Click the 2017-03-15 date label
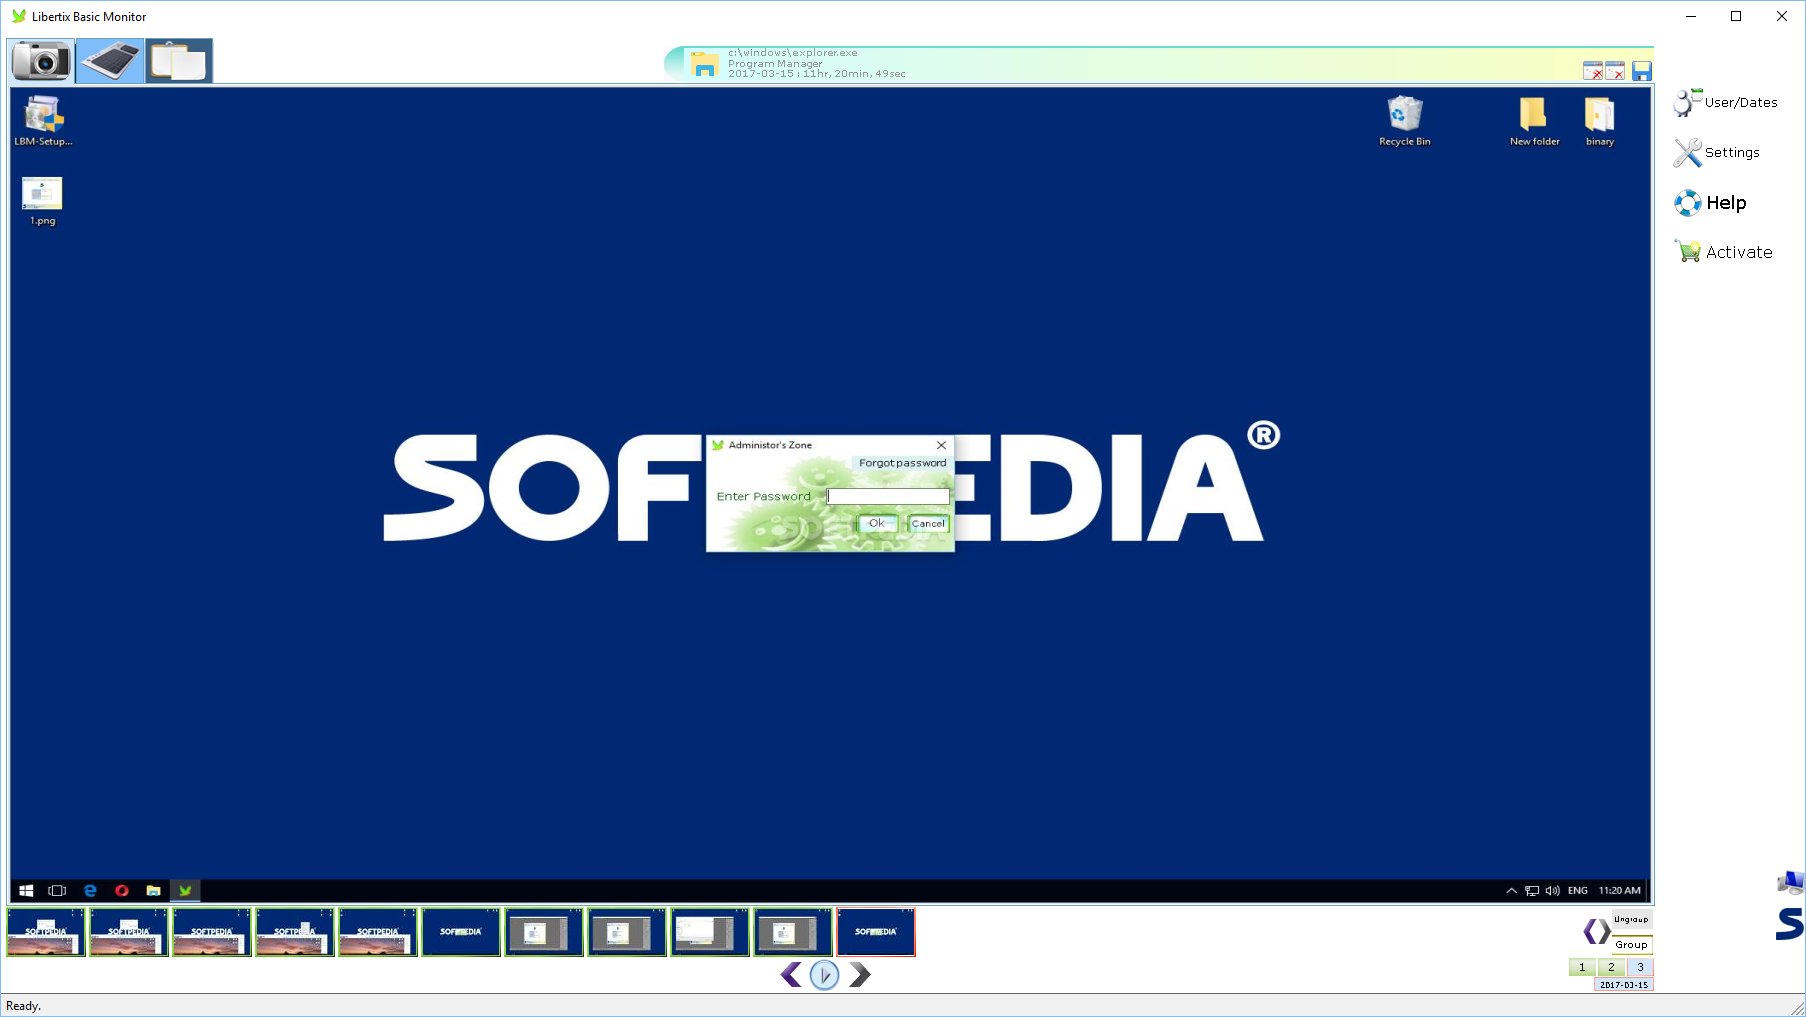This screenshot has width=1806, height=1017. click(1624, 985)
